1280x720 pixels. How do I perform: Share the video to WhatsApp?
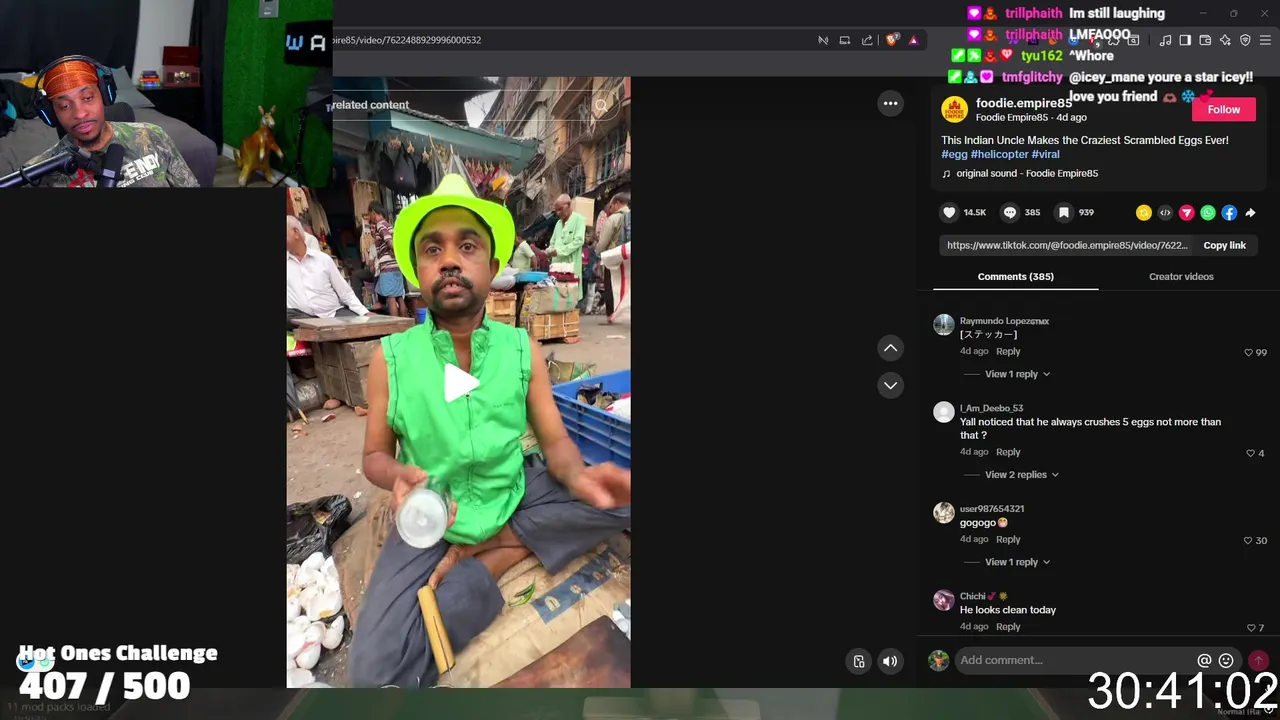coord(1208,213)
